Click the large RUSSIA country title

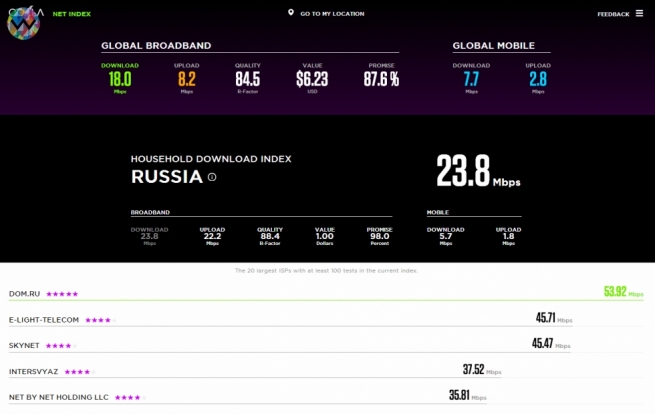167,177
